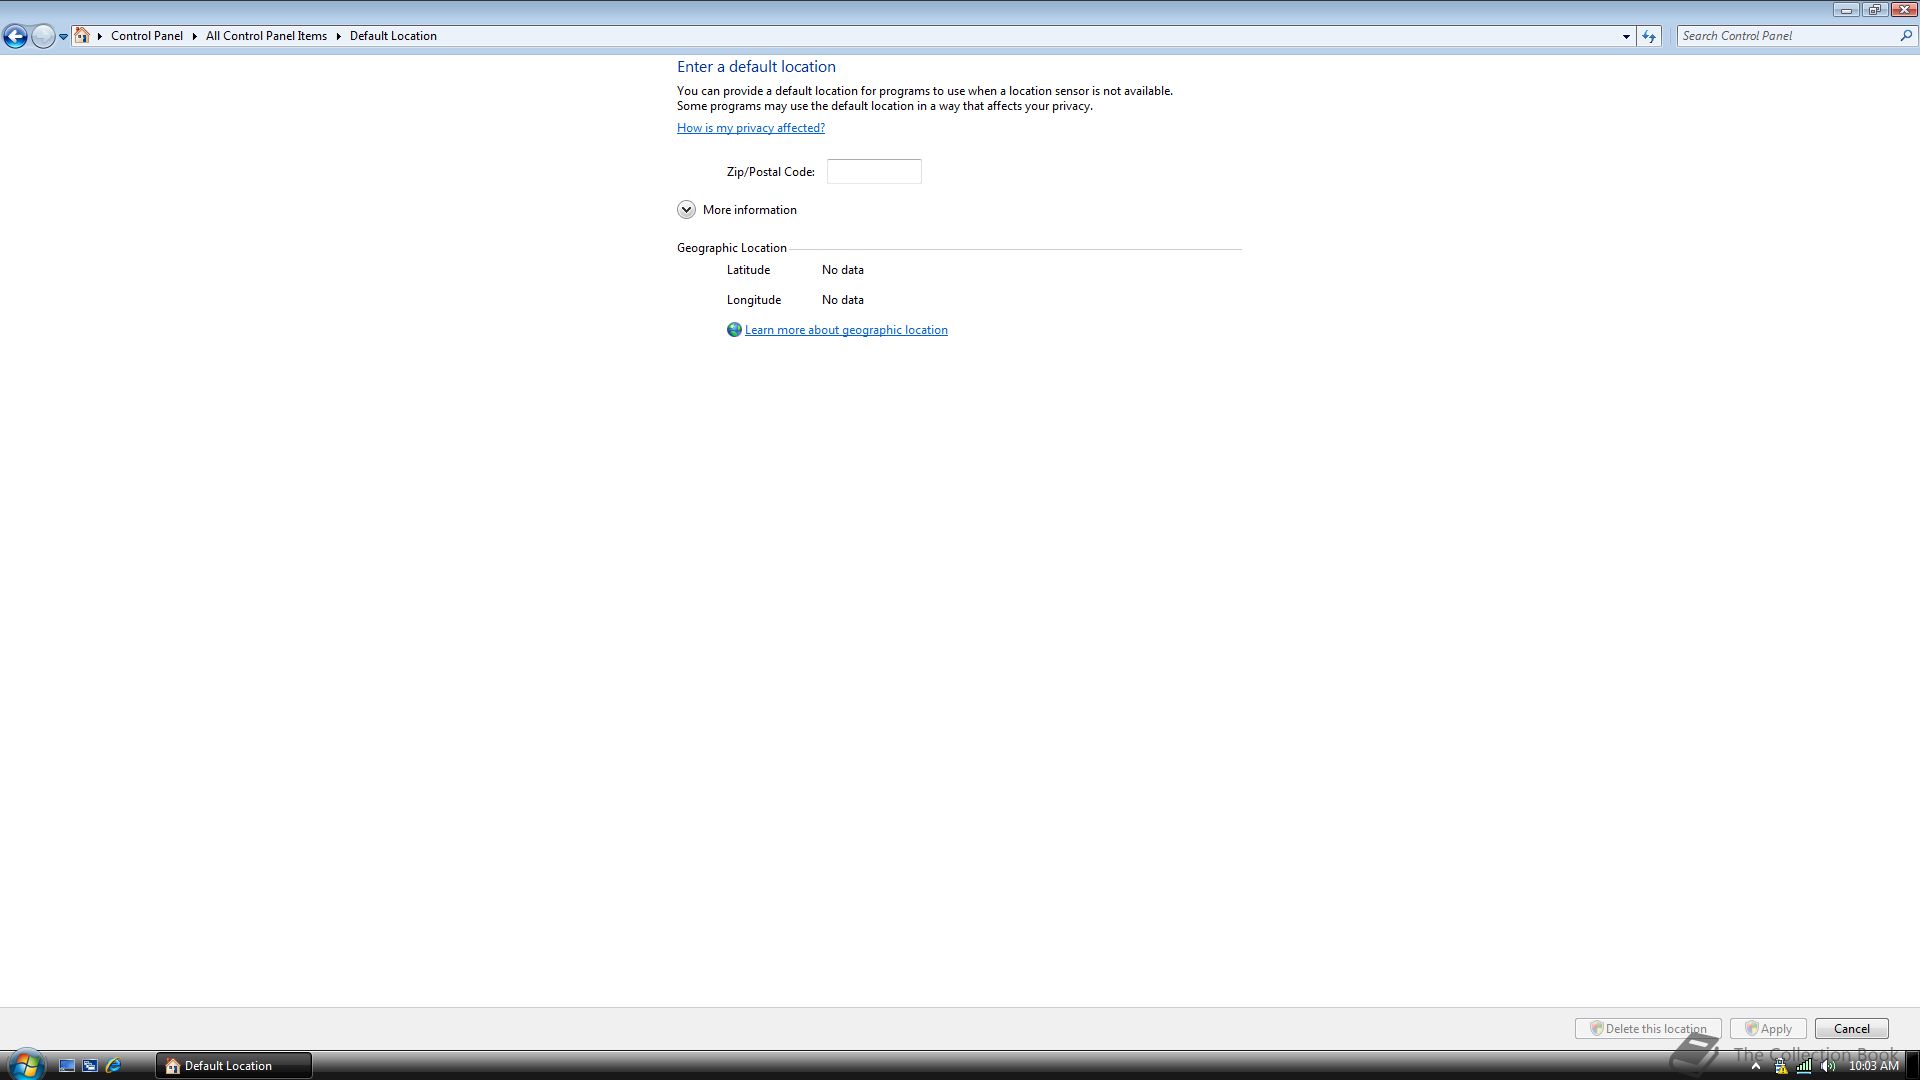Select Default Location taskbar button
This screenshot has width=1920, height=1080.
point(233,1065)
